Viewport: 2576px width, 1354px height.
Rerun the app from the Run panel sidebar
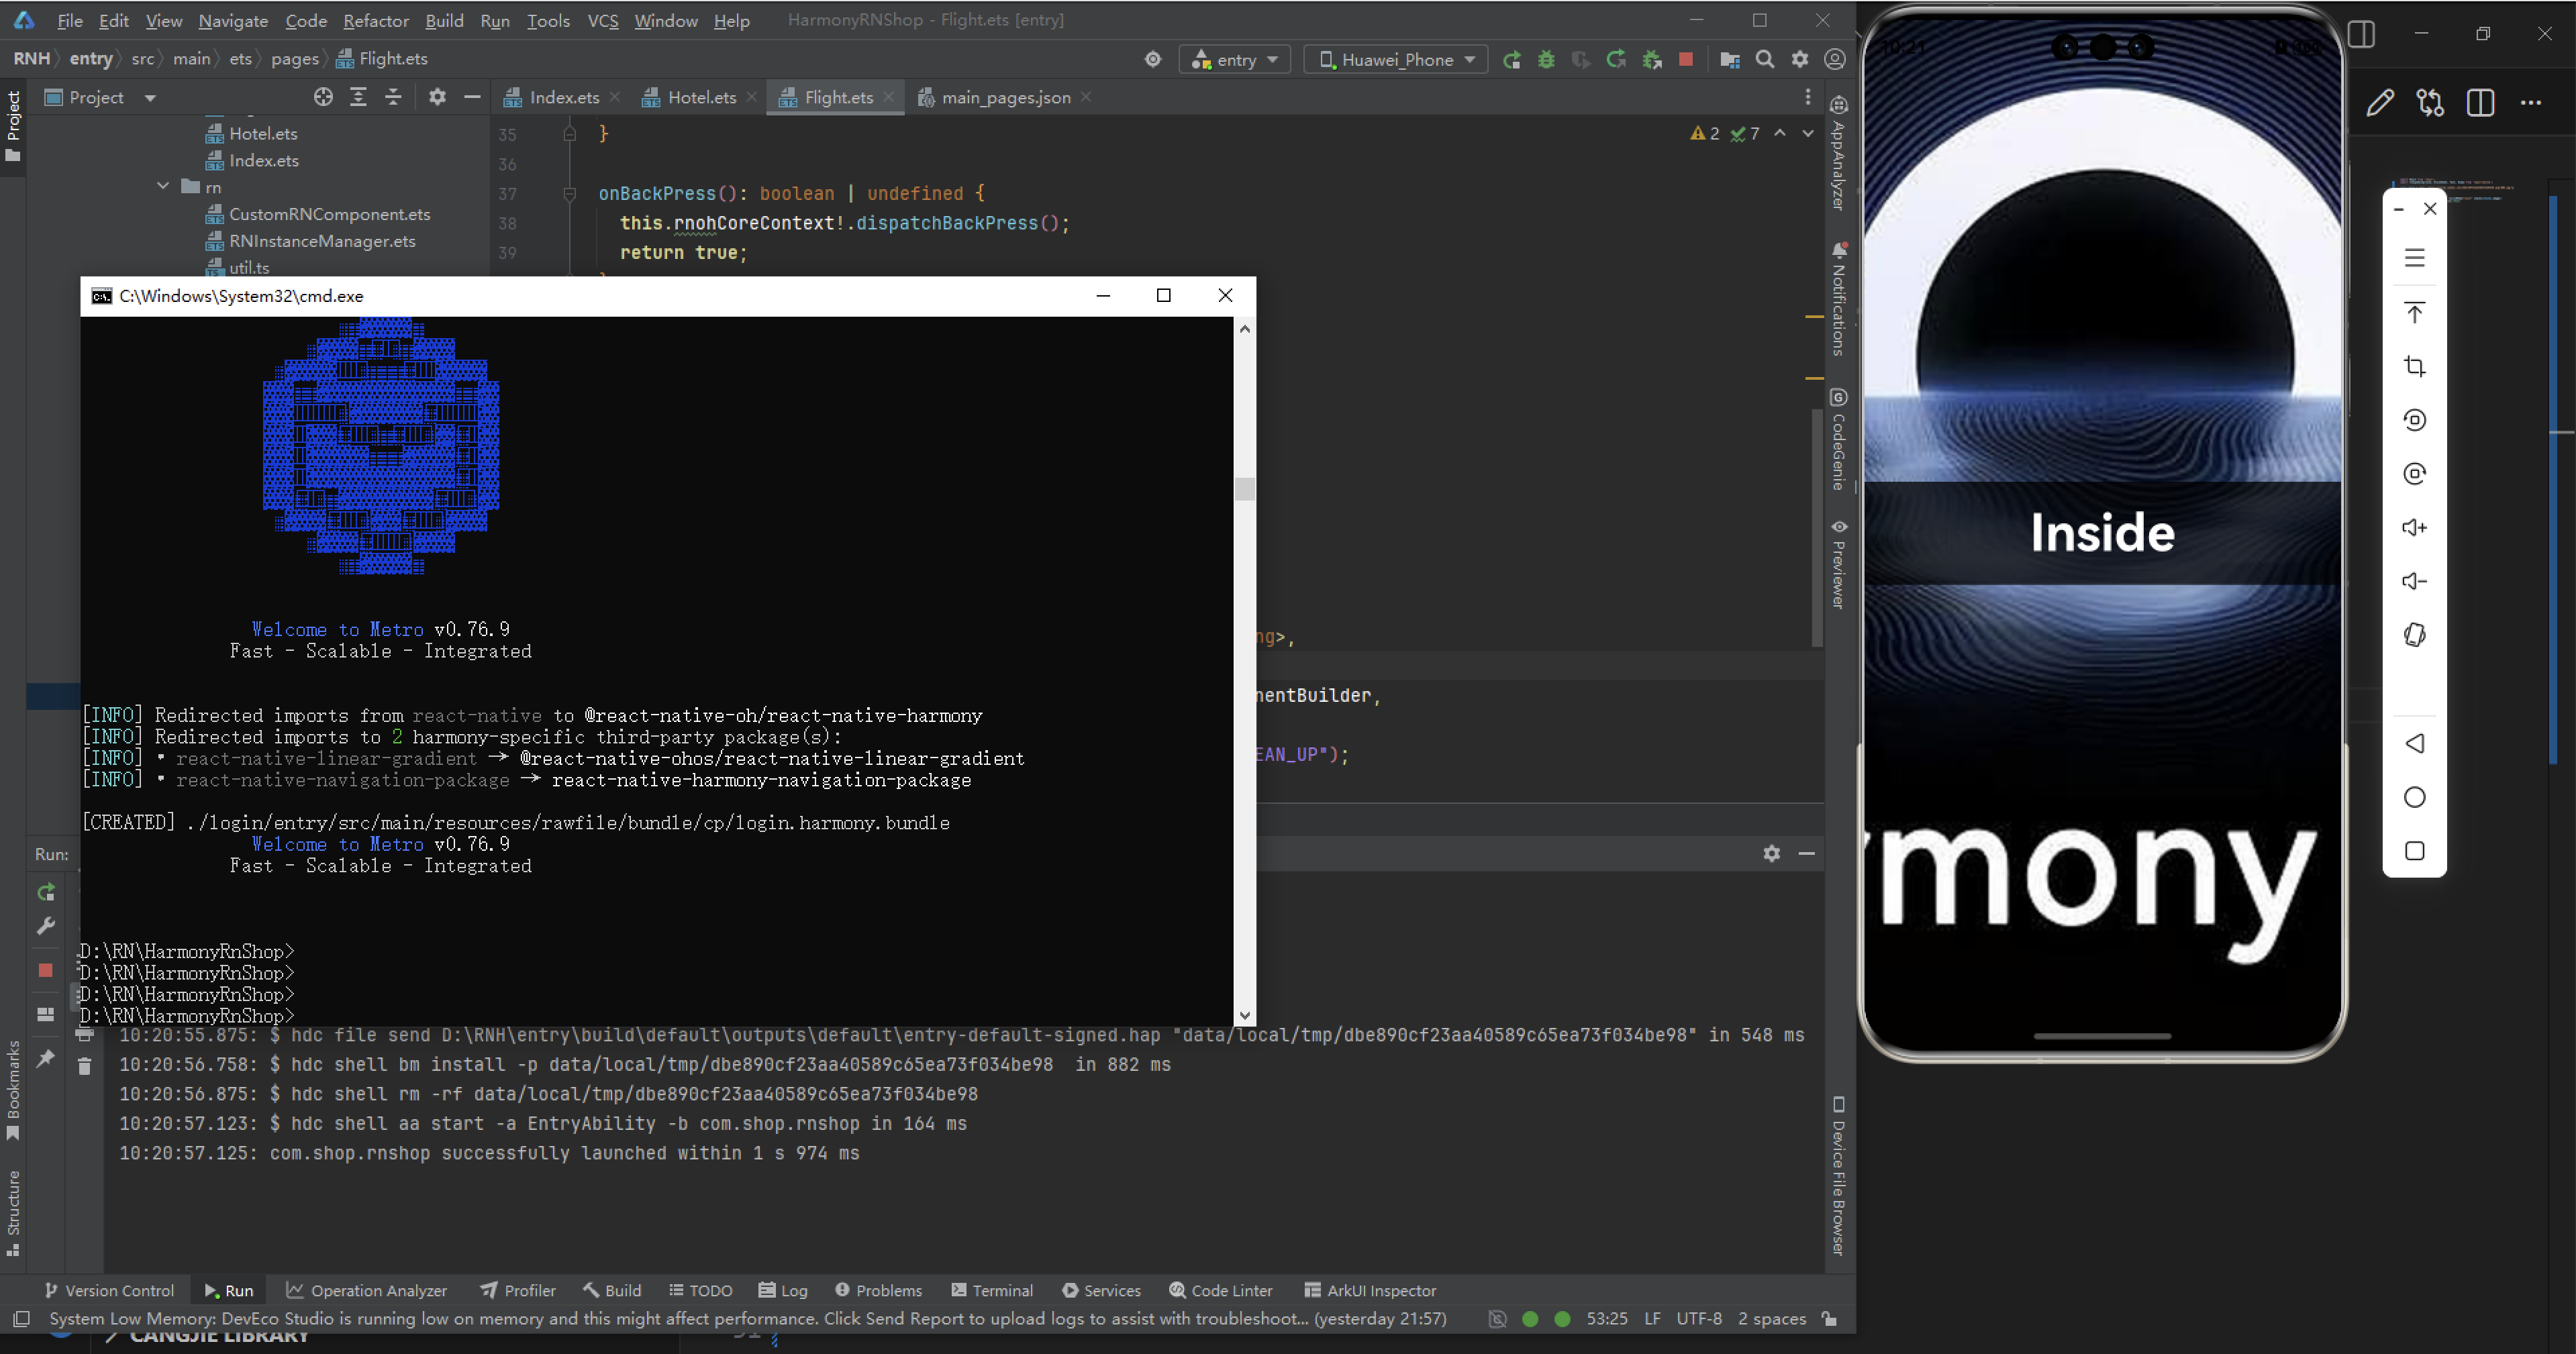[46, 892]
